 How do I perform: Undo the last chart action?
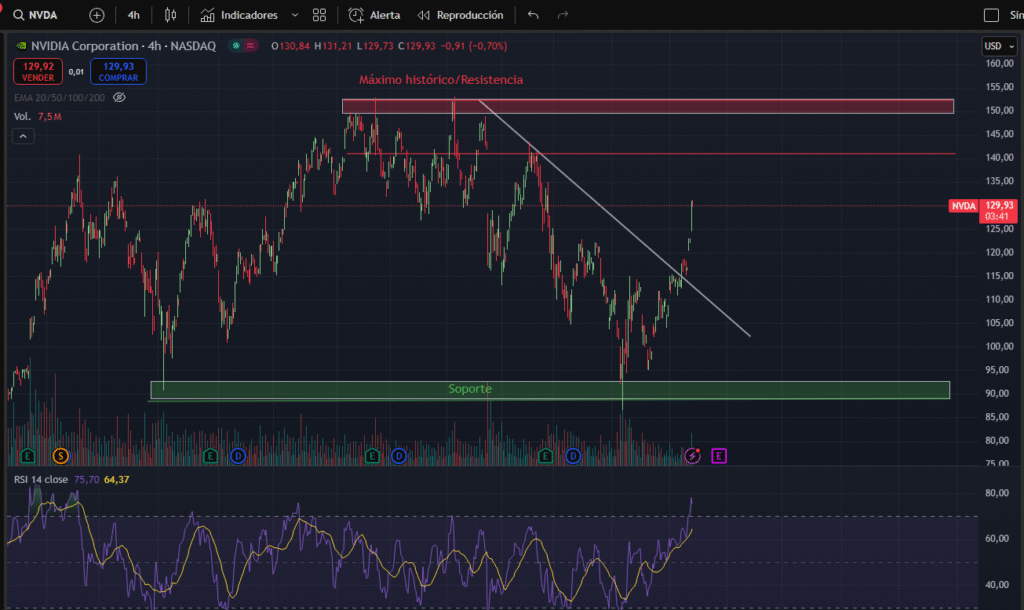[x=533, y=15]
